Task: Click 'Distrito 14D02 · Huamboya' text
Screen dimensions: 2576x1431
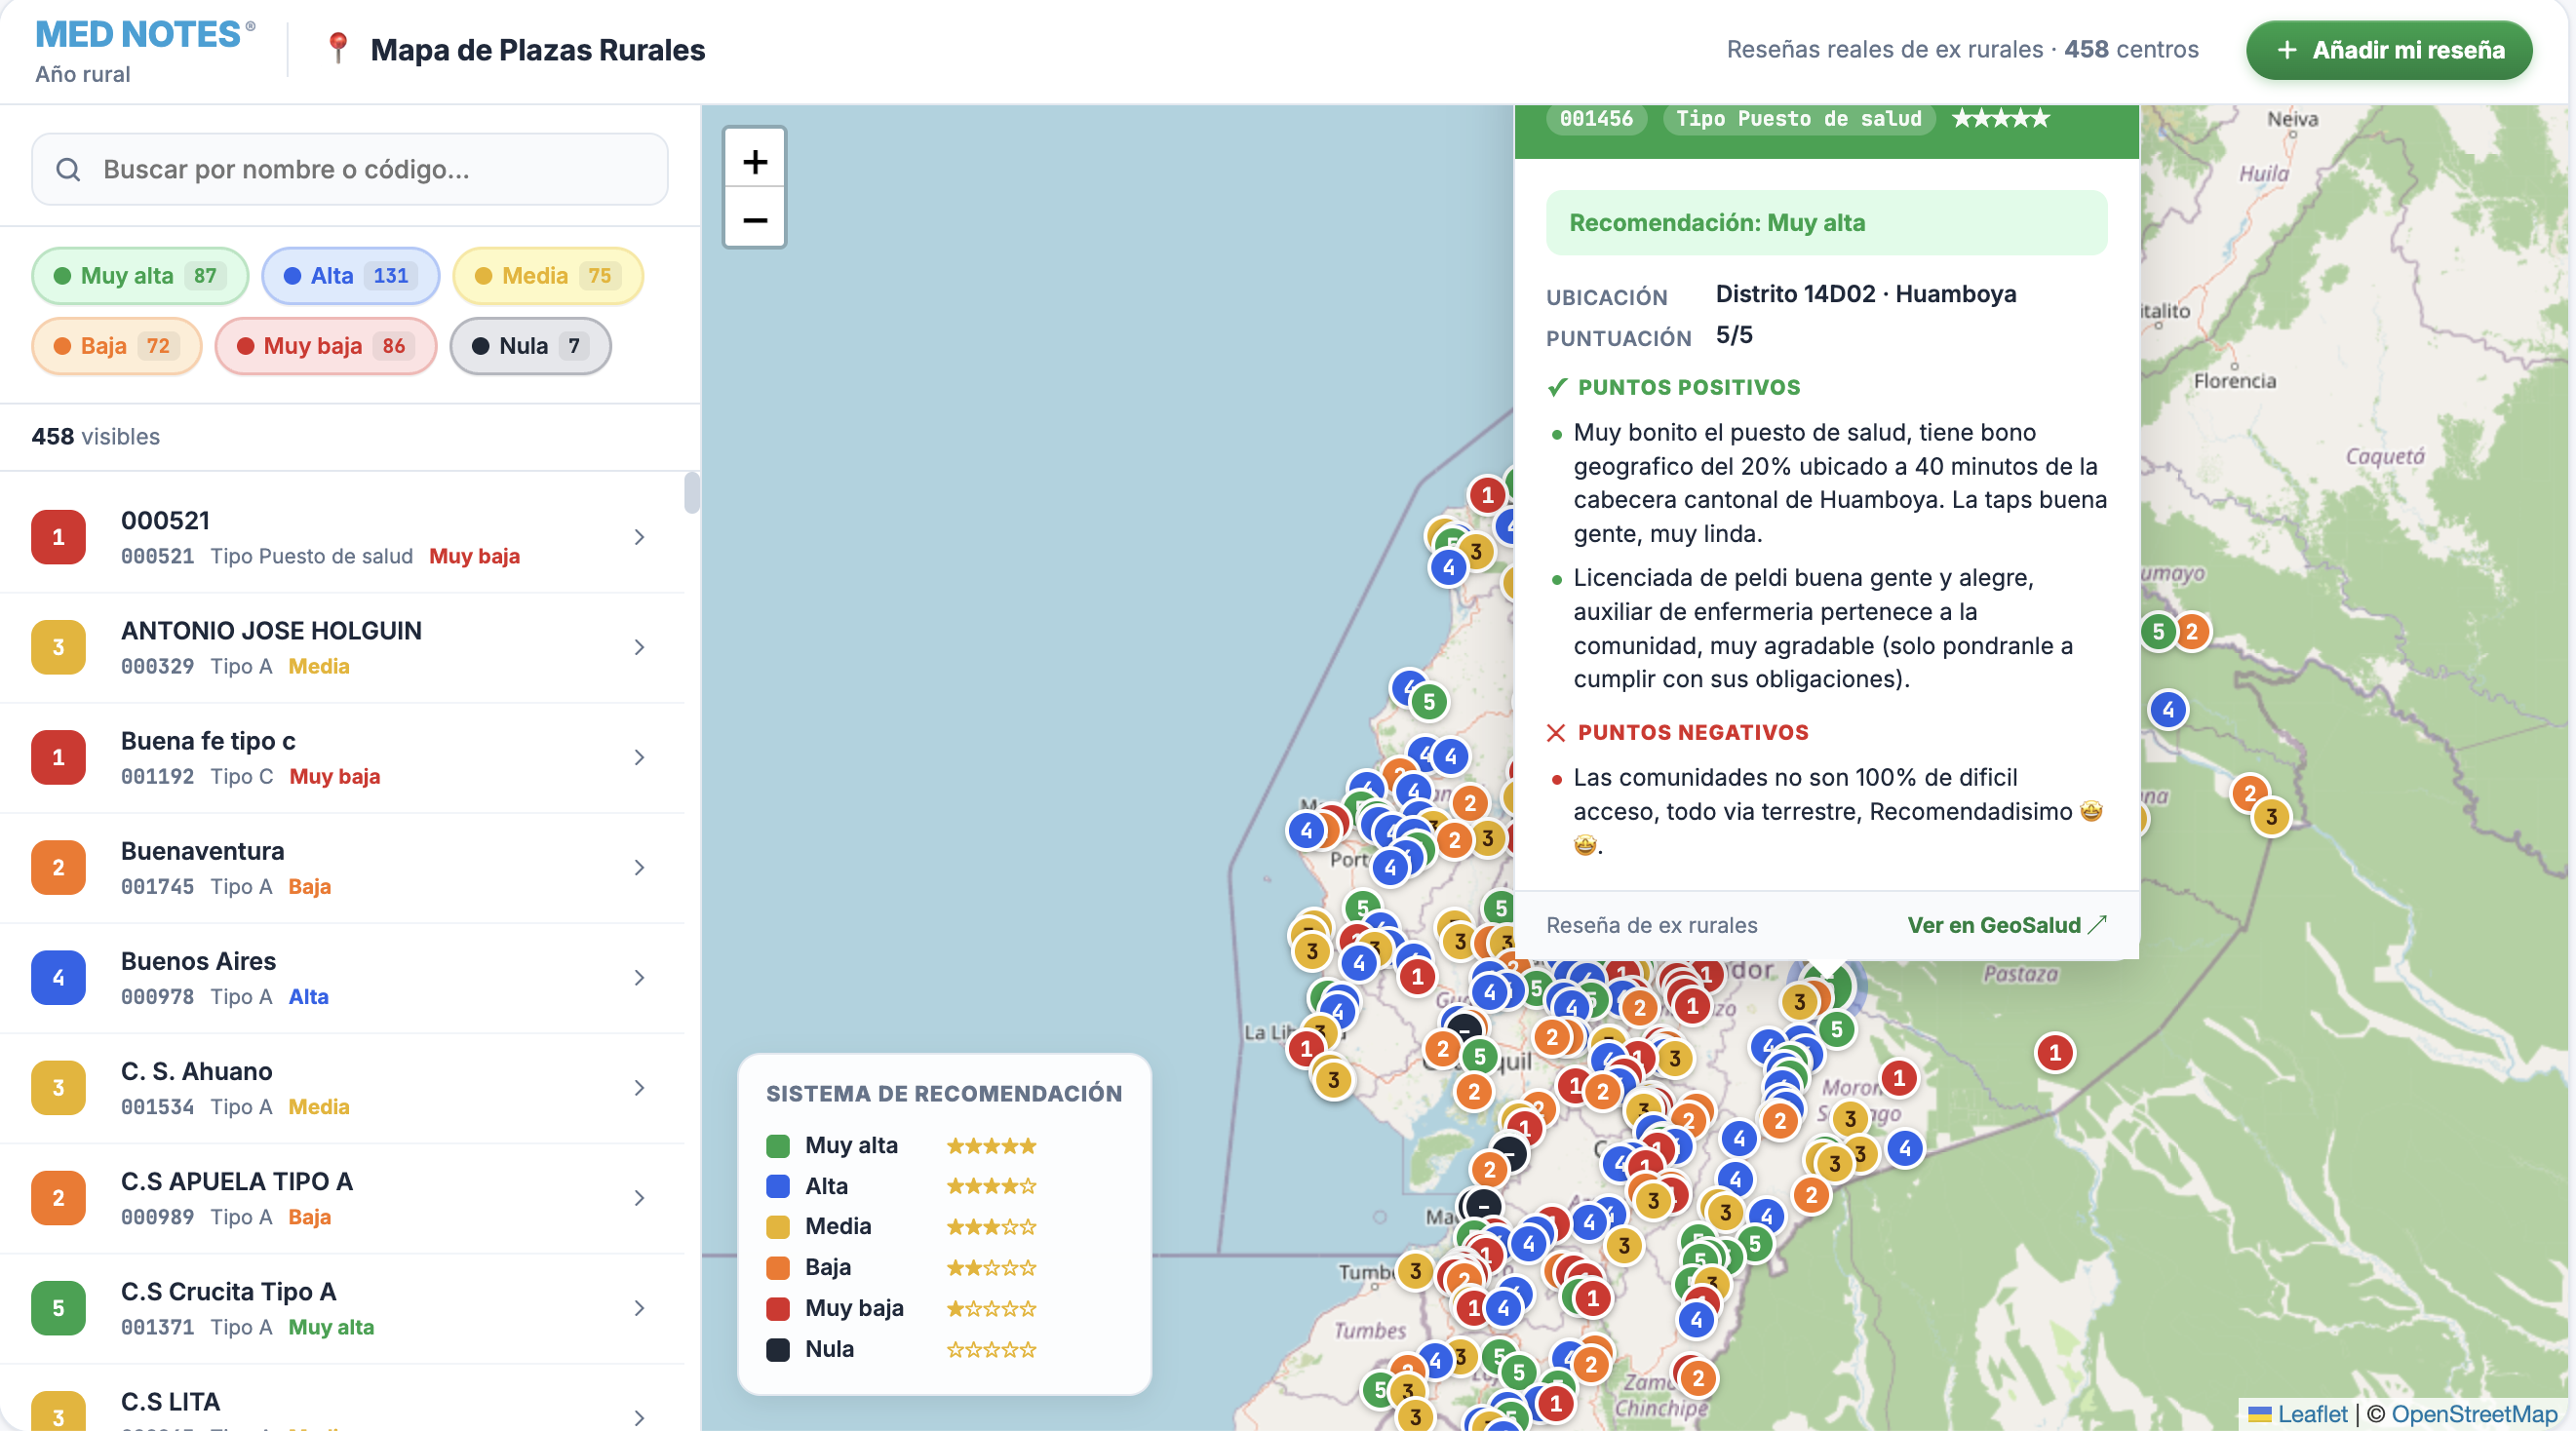Action: tap(1866, 294)
